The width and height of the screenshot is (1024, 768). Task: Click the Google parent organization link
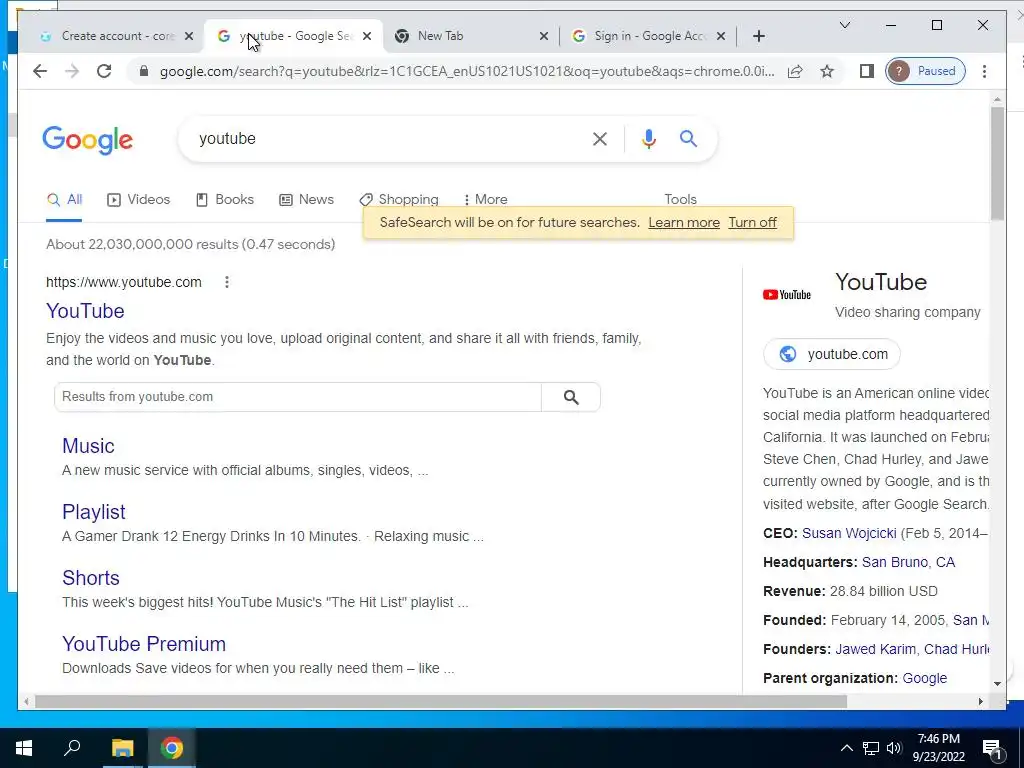click(924, 679)
